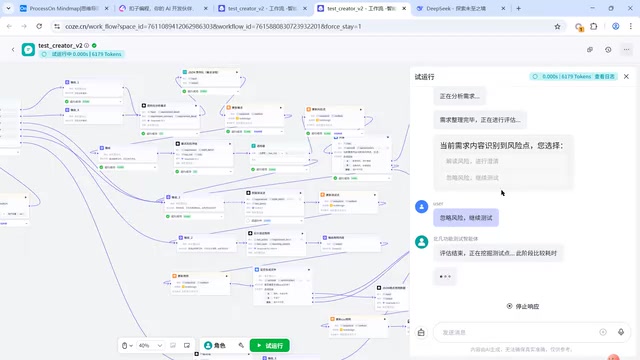The height and width of the screenshot is (360, 640).
Task: Open the more options ellipsis menu
Action: [626, 49]
